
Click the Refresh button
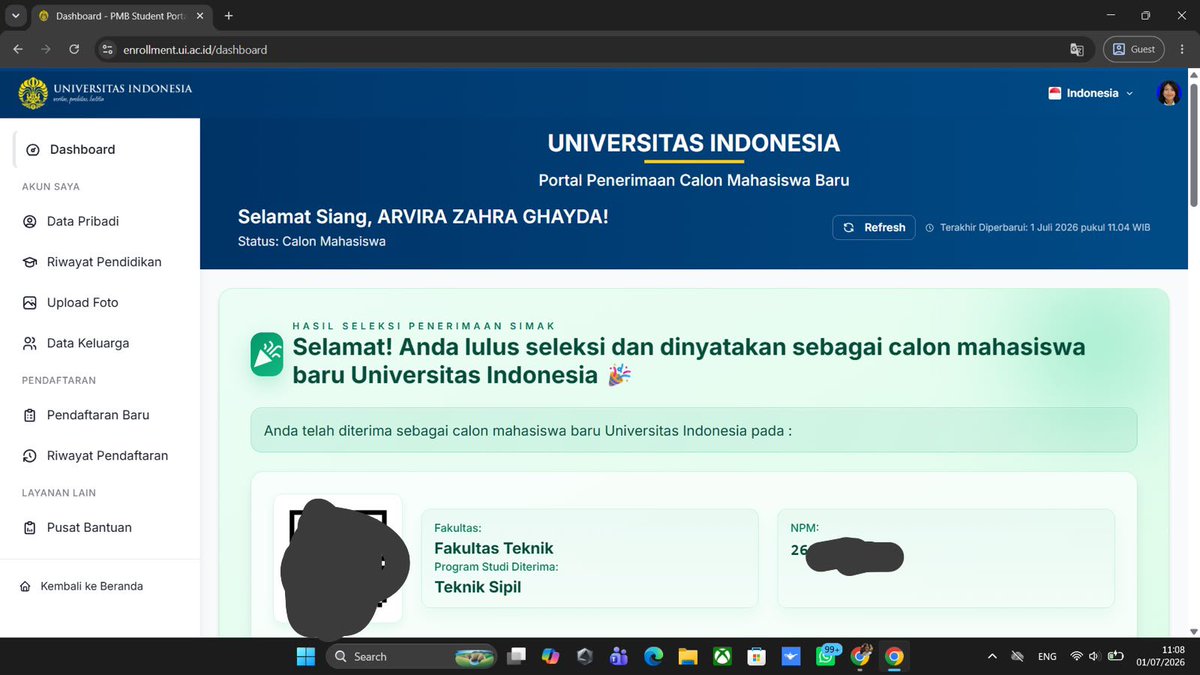[874, 227]
